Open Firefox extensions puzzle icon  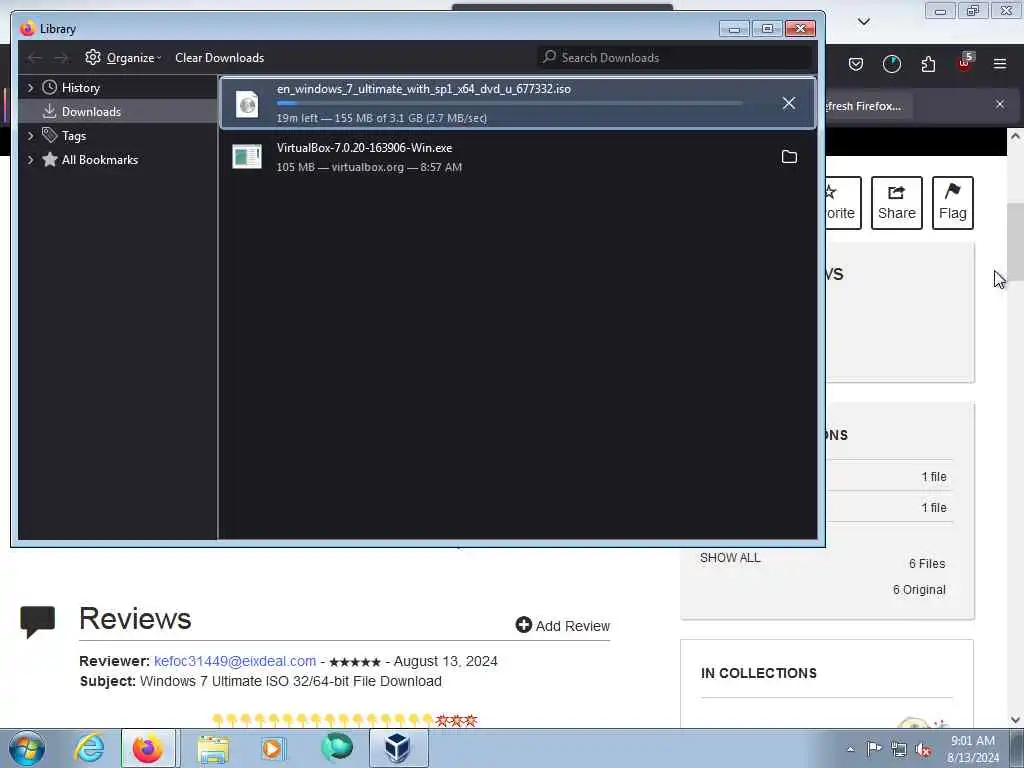tap(928, 64)
